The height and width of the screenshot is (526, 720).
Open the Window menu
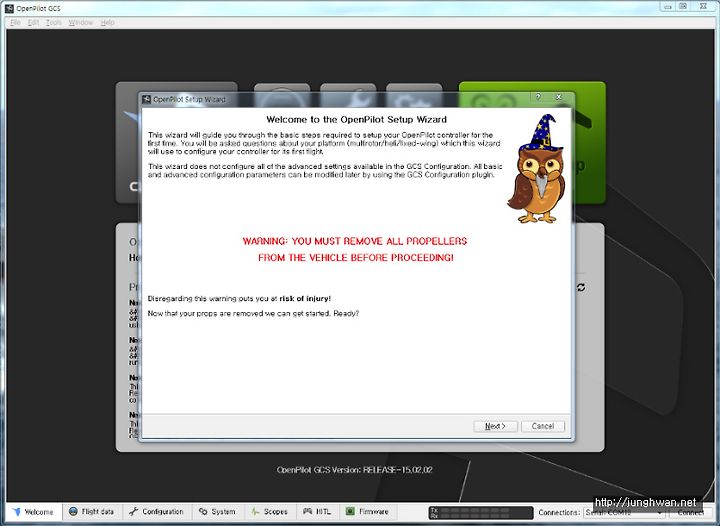(80, 22)
